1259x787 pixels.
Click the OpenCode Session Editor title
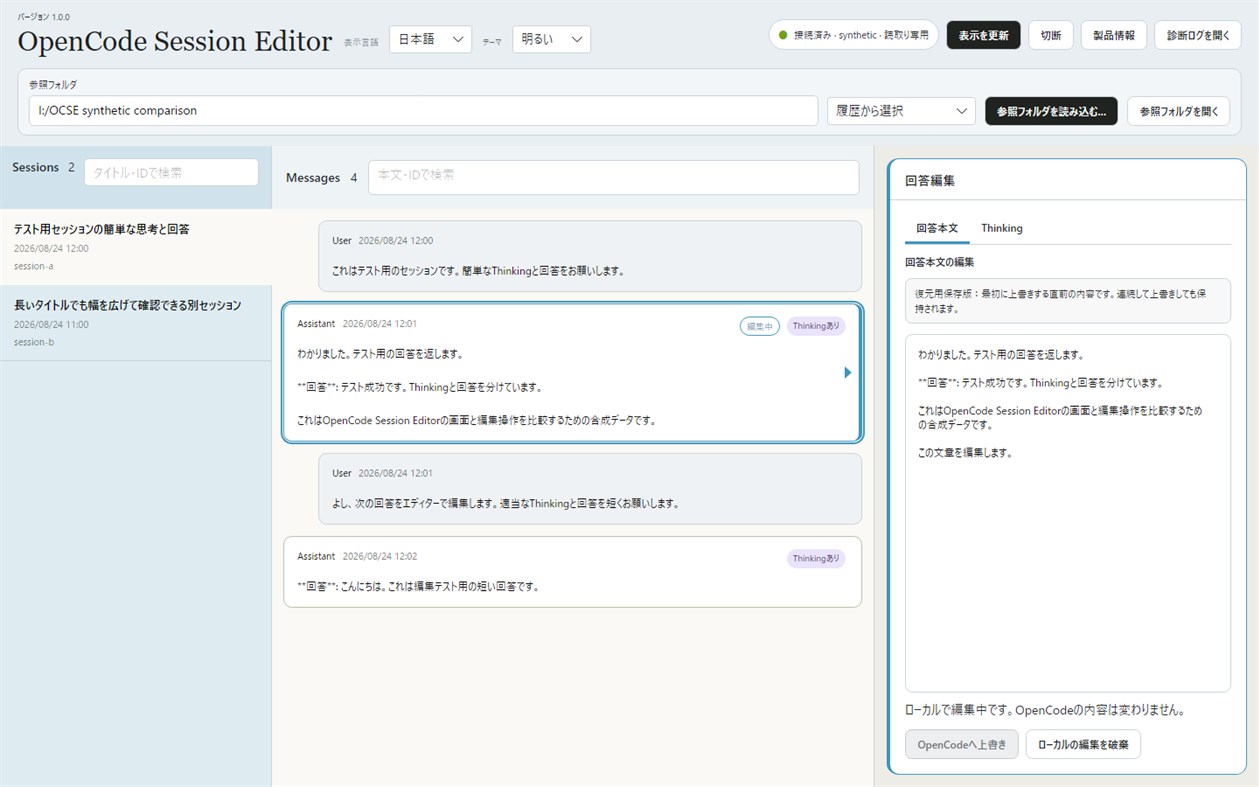[x=175, y=41]
